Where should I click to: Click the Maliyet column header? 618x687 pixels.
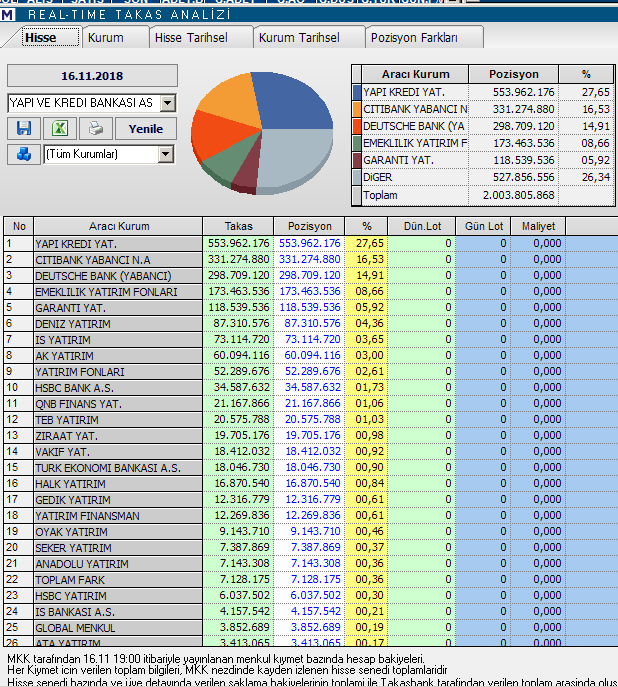[x=538, y=226]
